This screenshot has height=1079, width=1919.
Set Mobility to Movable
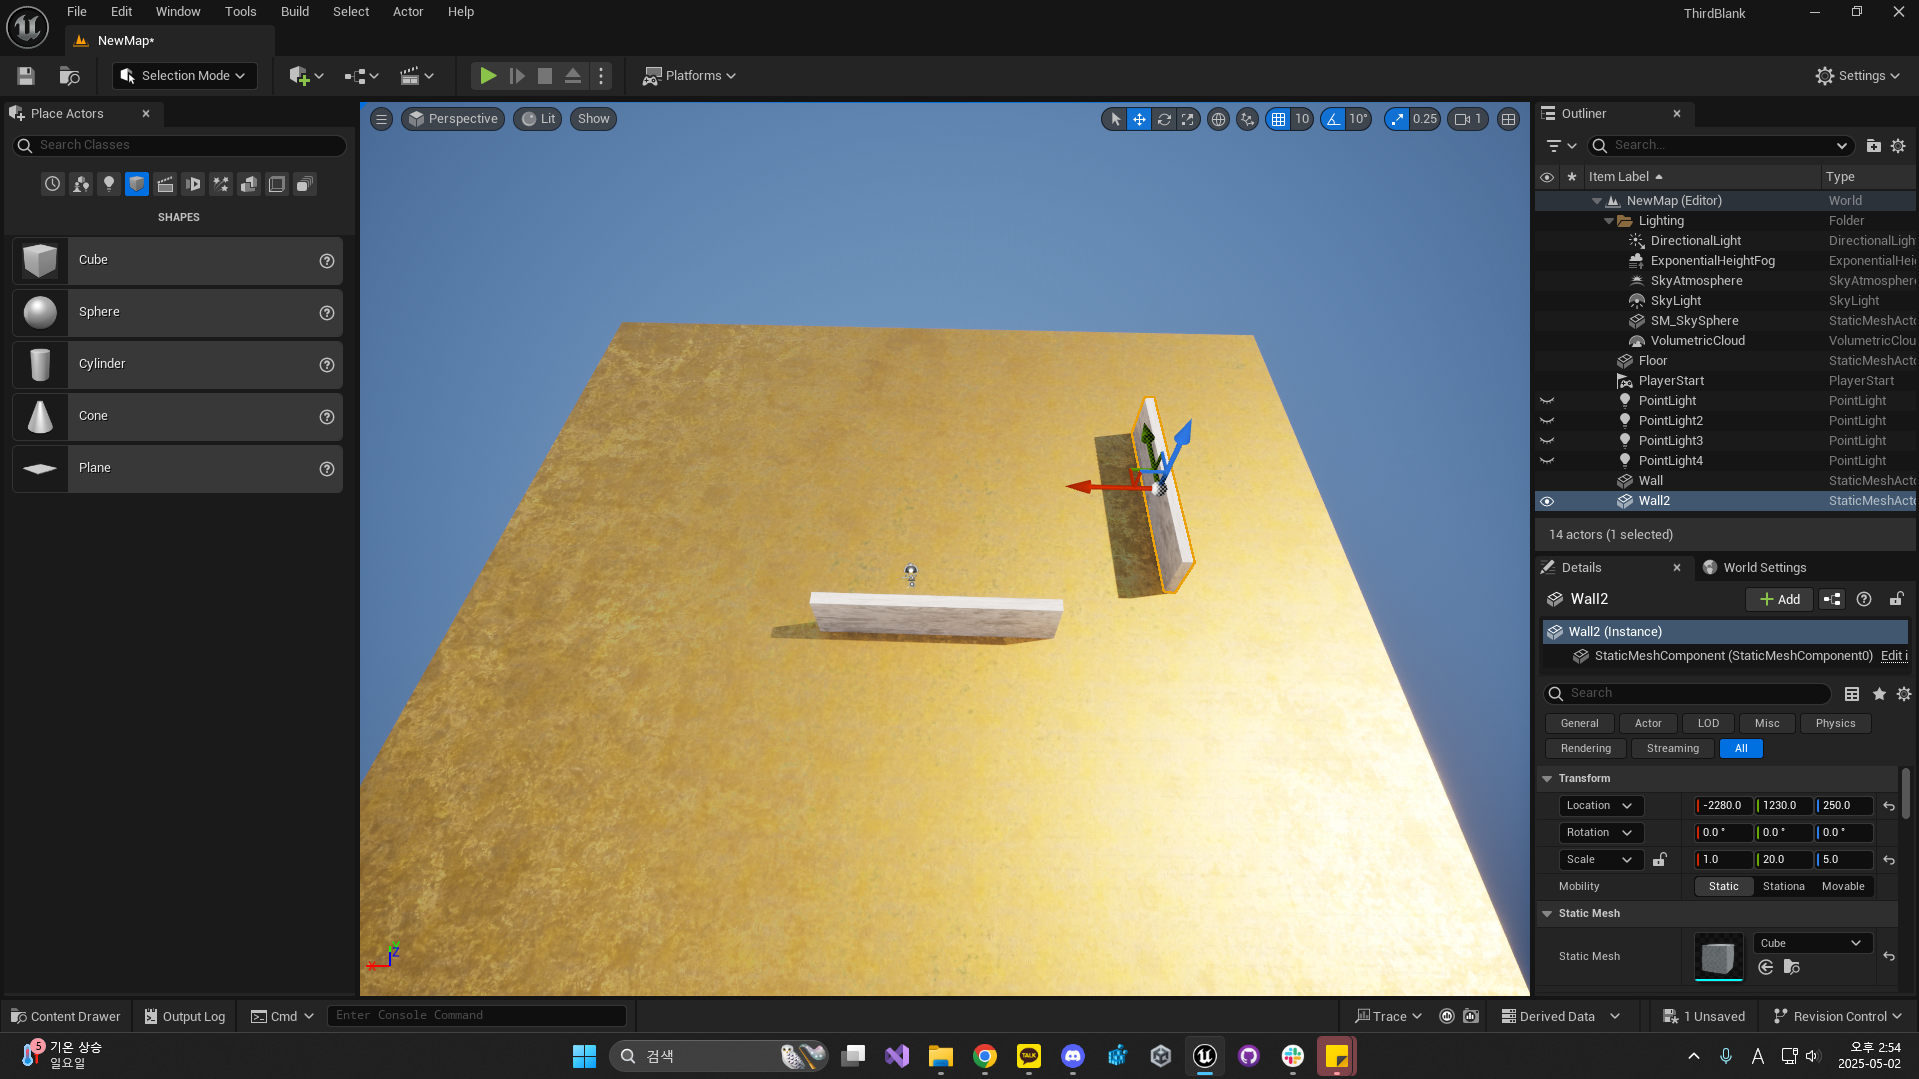(x=1842, y=886)
